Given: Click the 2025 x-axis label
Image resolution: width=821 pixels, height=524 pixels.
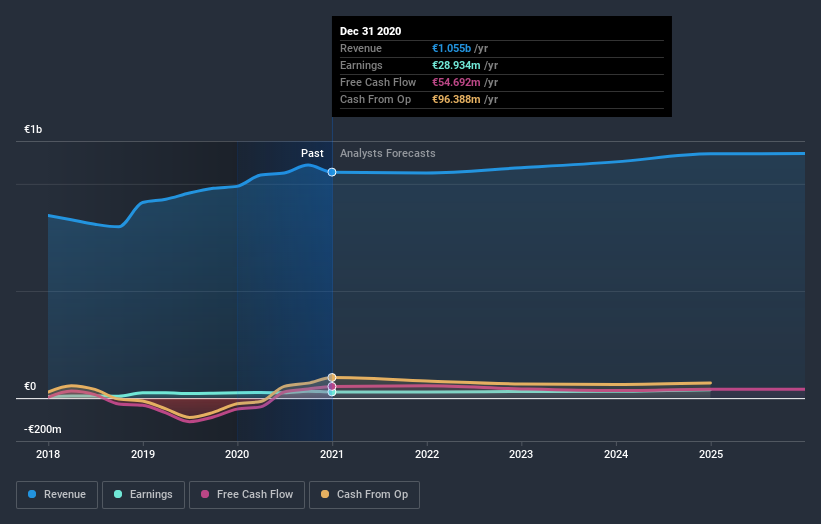Looking at the screenshot, I should (711, 454).
